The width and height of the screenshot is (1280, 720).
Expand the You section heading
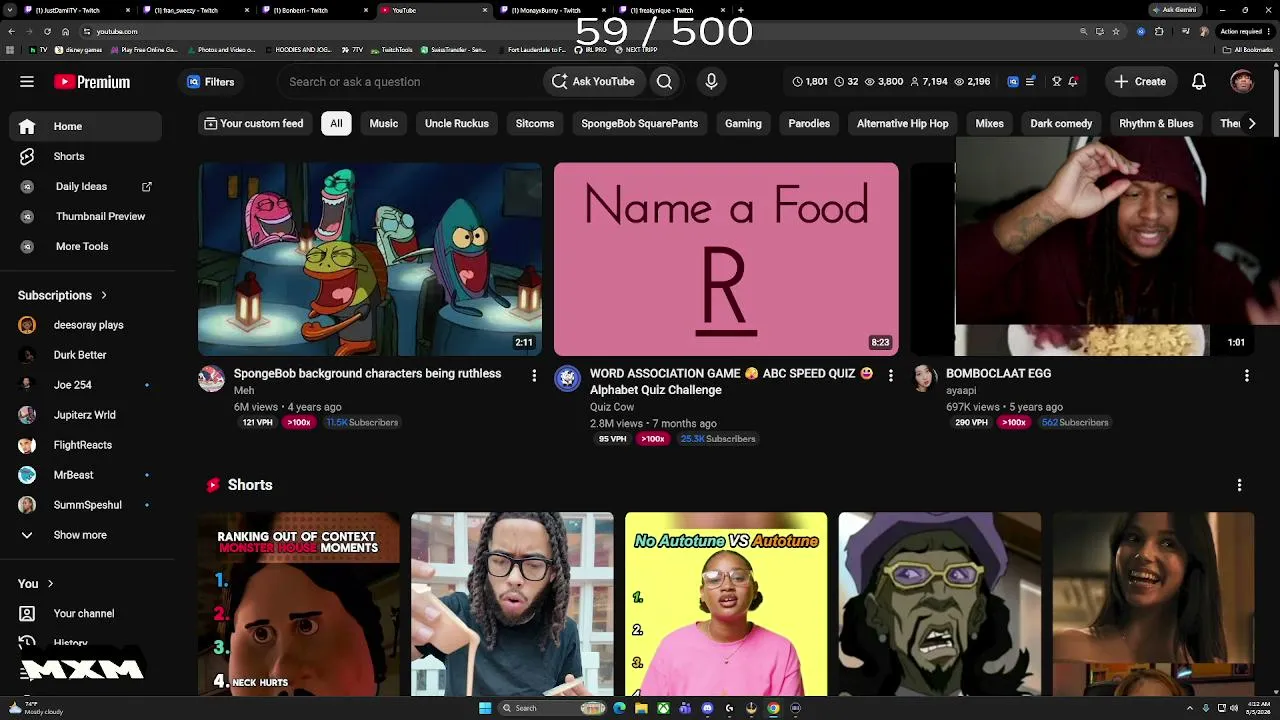point(36,584)
